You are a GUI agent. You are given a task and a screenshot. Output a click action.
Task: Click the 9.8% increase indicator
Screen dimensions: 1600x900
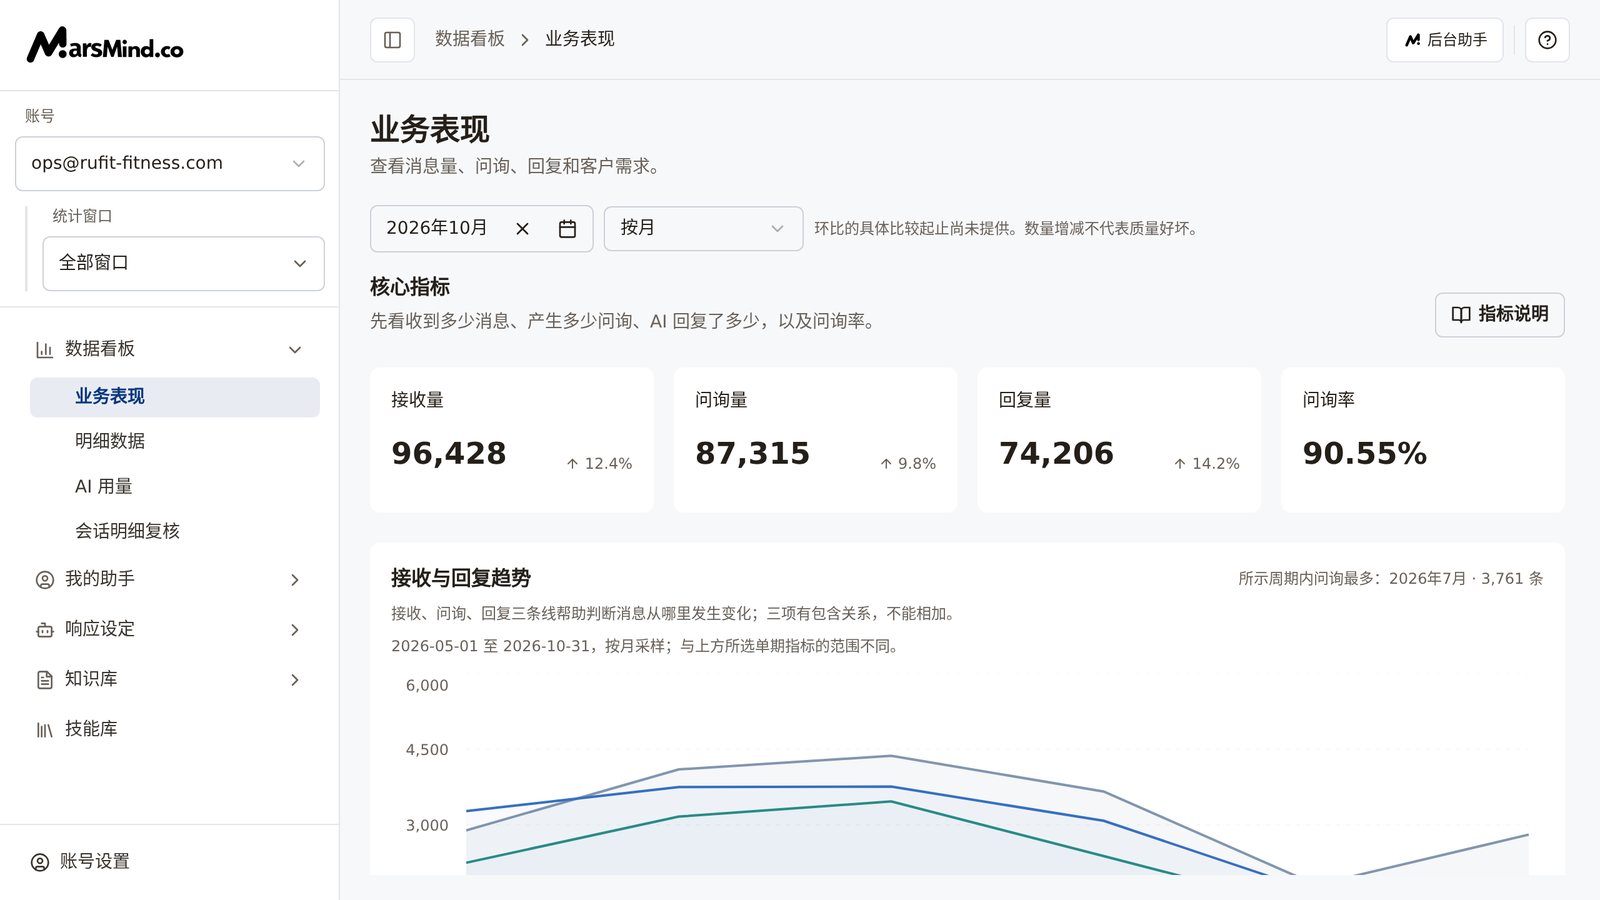click(908, 464)
